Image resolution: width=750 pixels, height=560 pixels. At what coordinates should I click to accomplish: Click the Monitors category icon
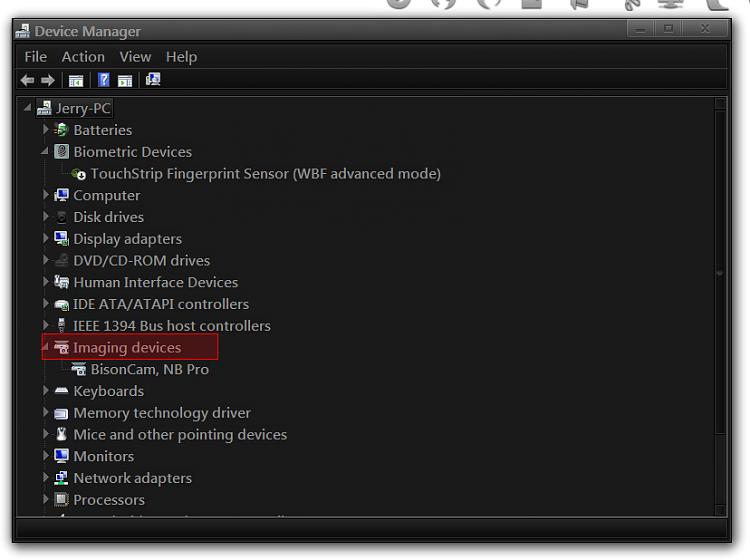click(61, 456)
